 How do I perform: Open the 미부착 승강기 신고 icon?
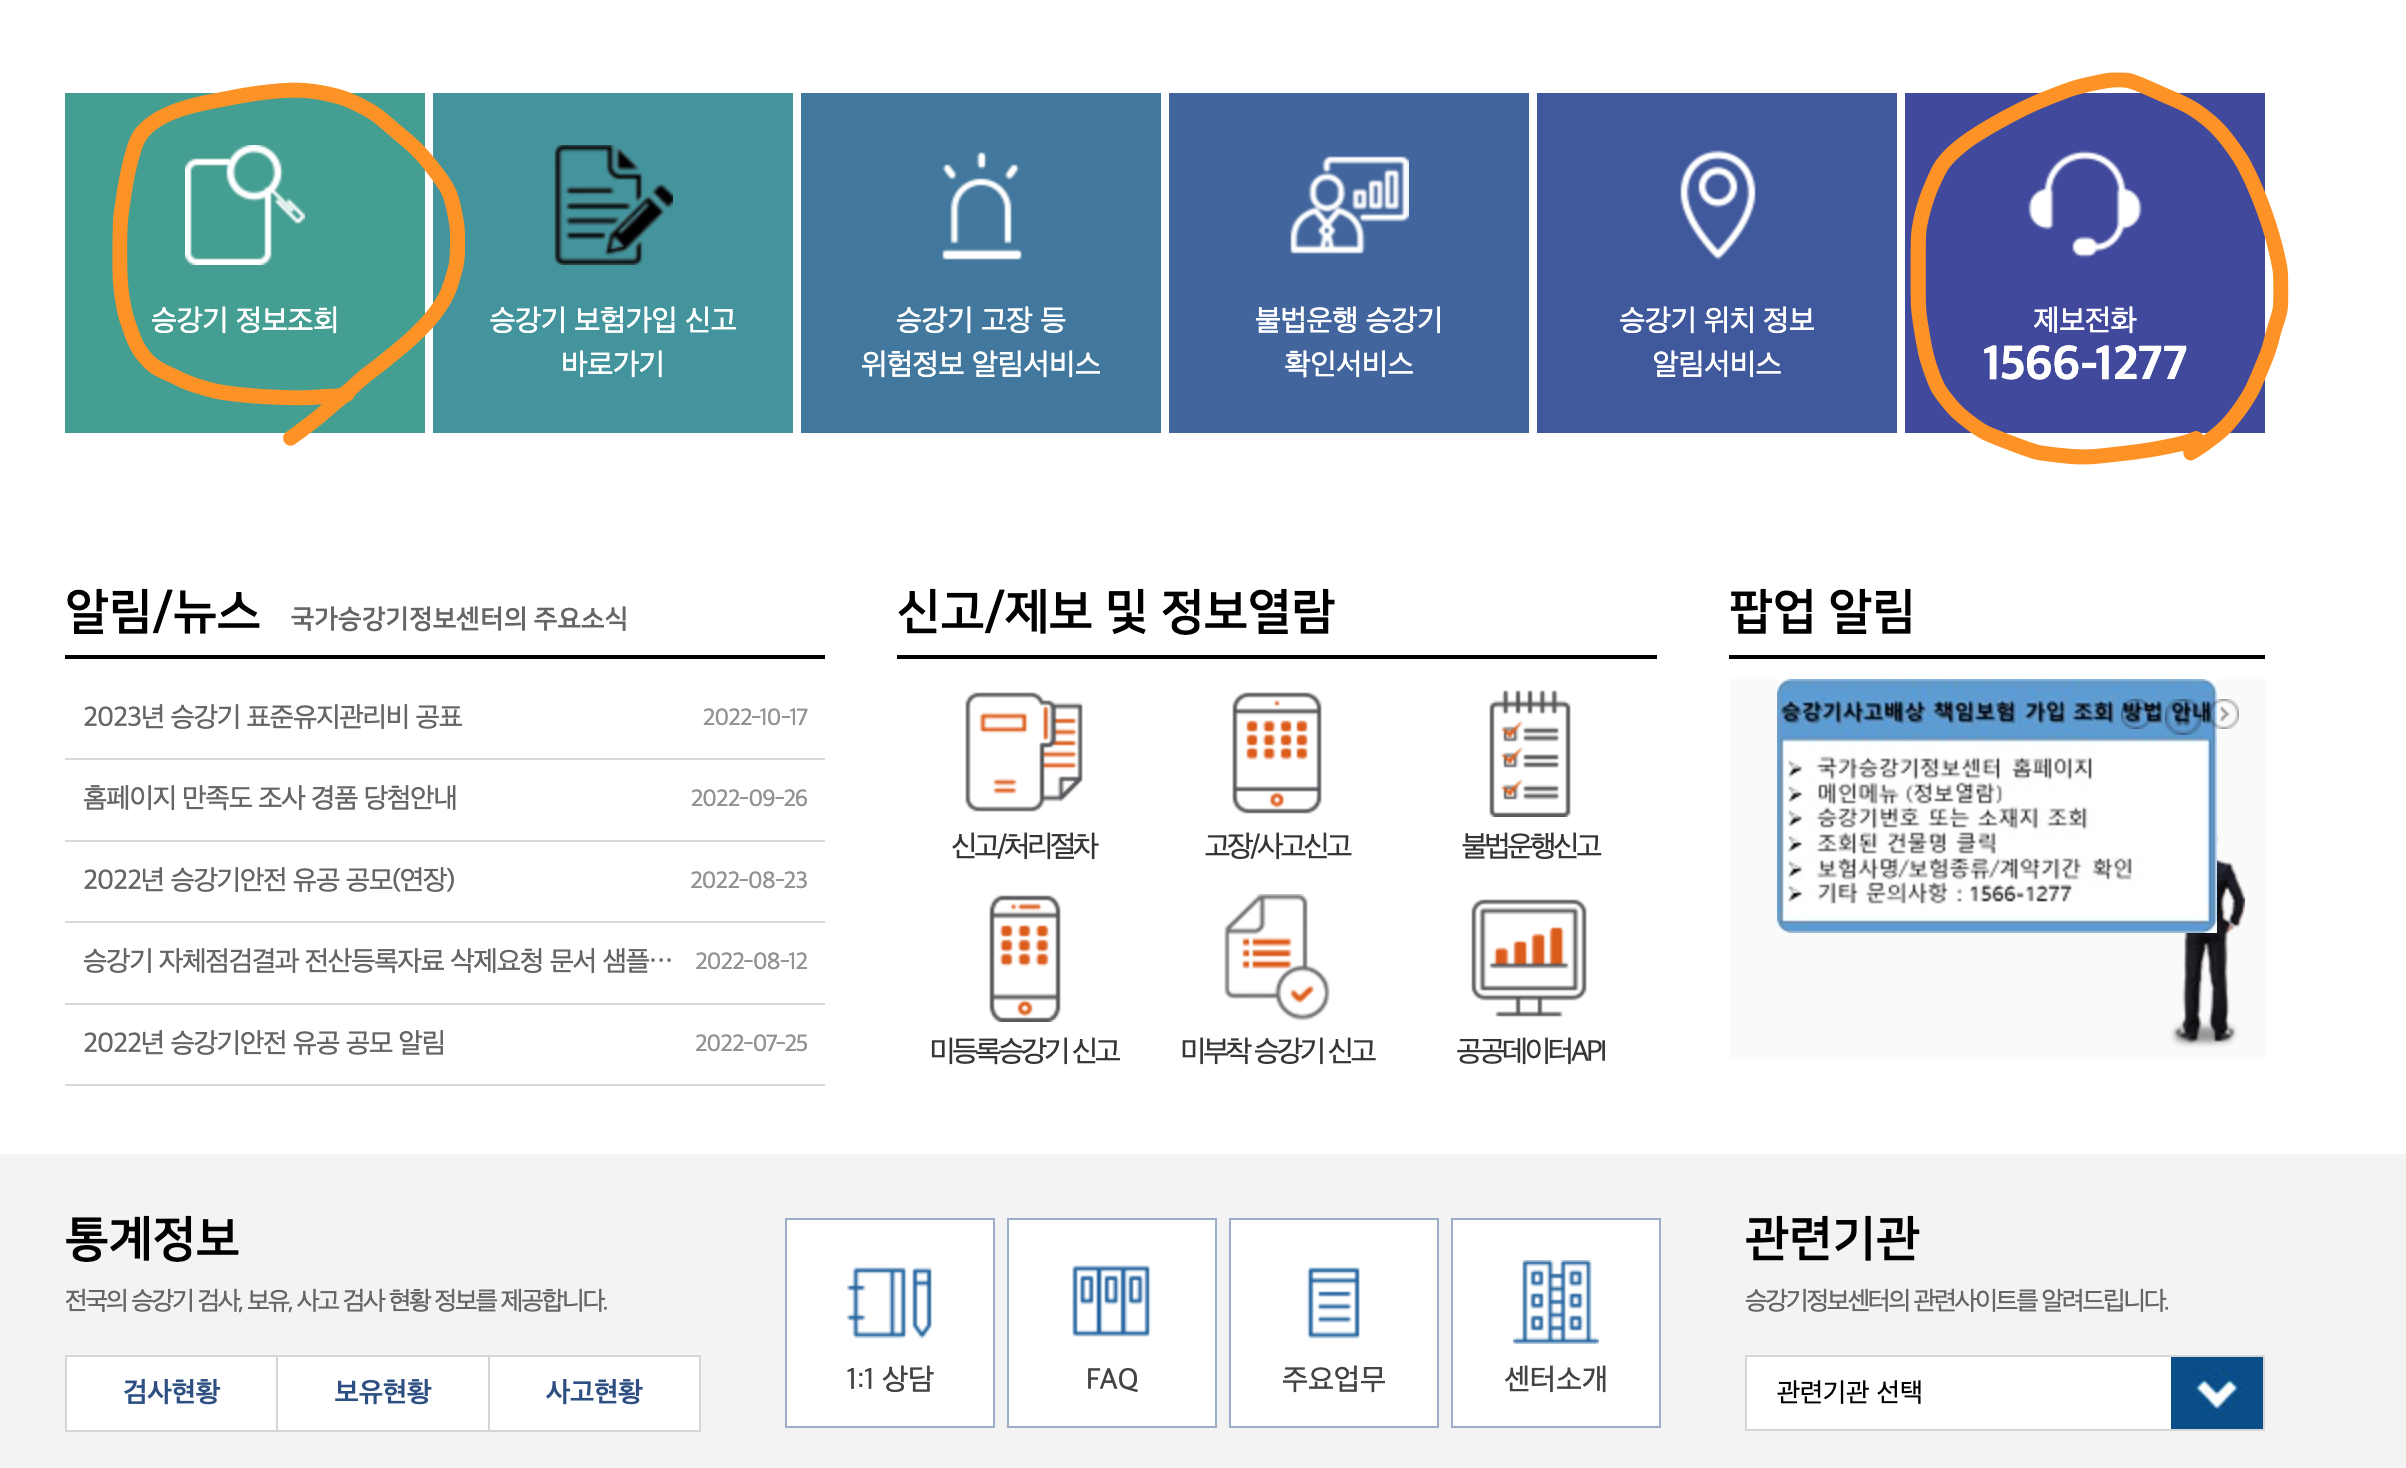click(1277, 957)
